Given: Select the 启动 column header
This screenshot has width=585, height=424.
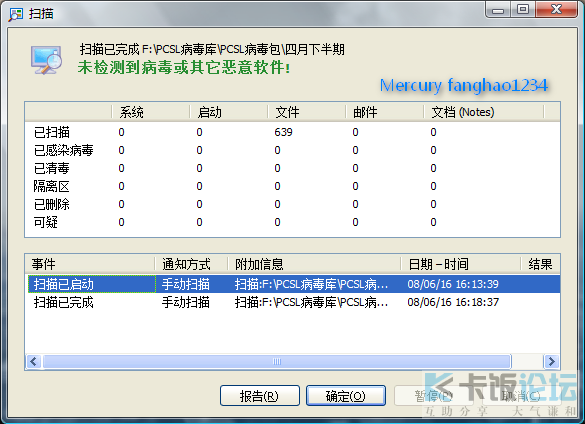Looking at the screenshot, I should (x=228, y=112).
